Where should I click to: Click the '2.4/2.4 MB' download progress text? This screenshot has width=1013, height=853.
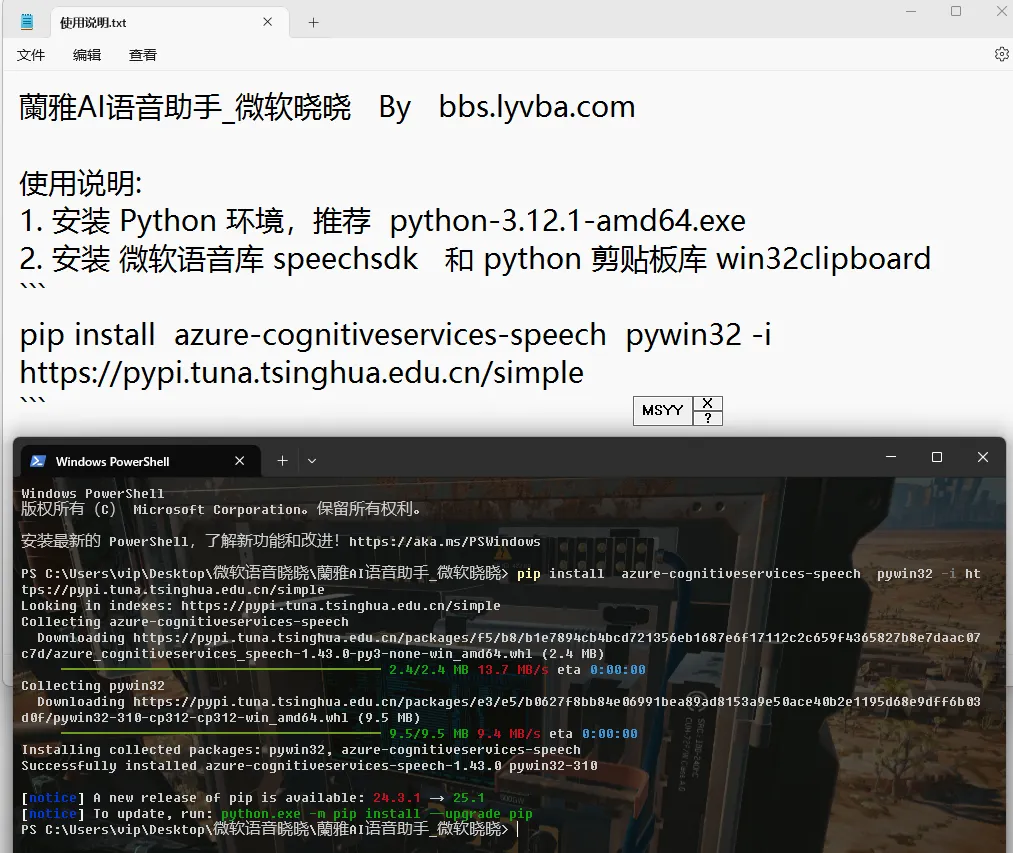coord(428,669)
